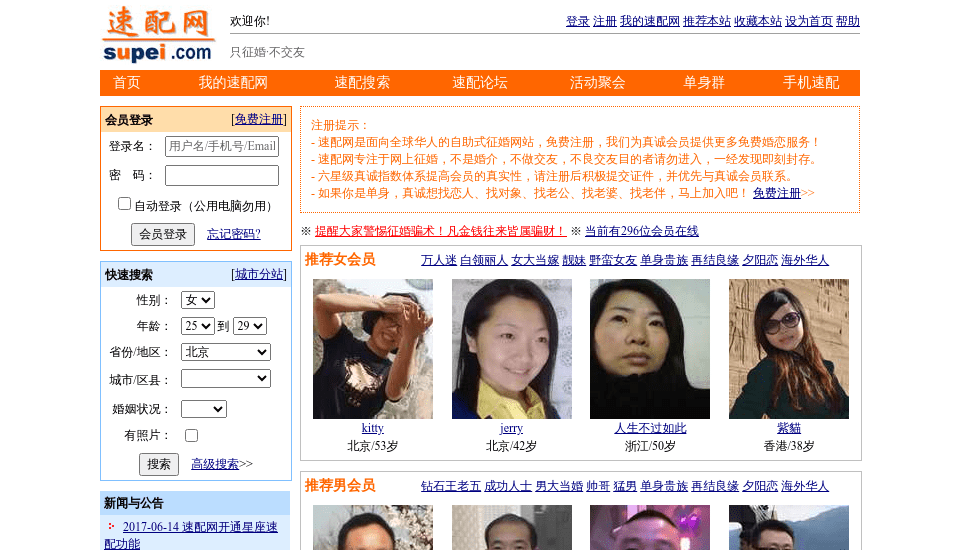Click the 人生不过如此 member name link
Image resolution: width=960 pixels, height=550 pixels.
coord(650,428)
